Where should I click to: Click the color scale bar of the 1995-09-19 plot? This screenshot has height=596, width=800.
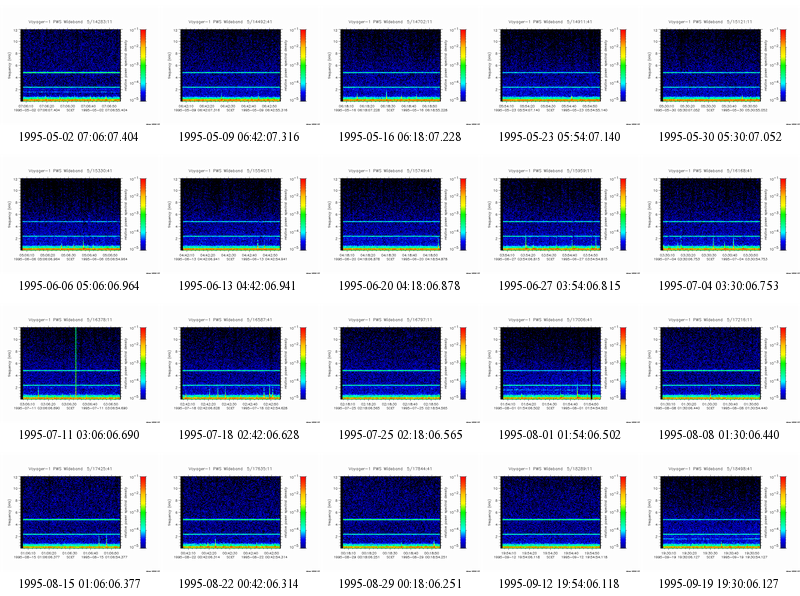783,512
